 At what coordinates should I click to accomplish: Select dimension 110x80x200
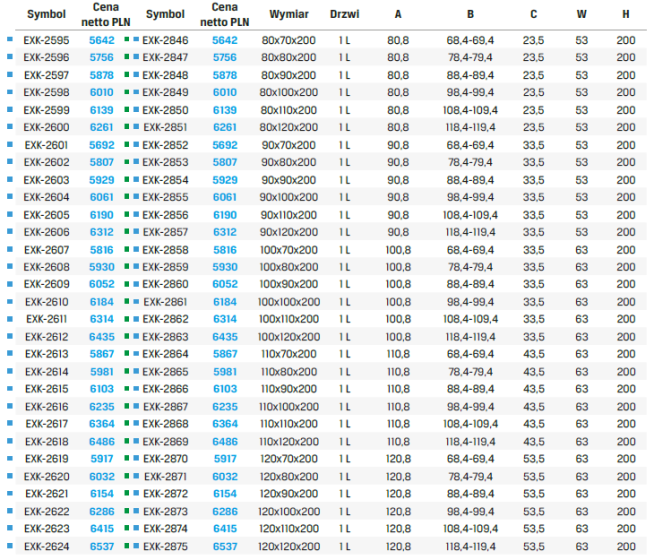point(289,372)
